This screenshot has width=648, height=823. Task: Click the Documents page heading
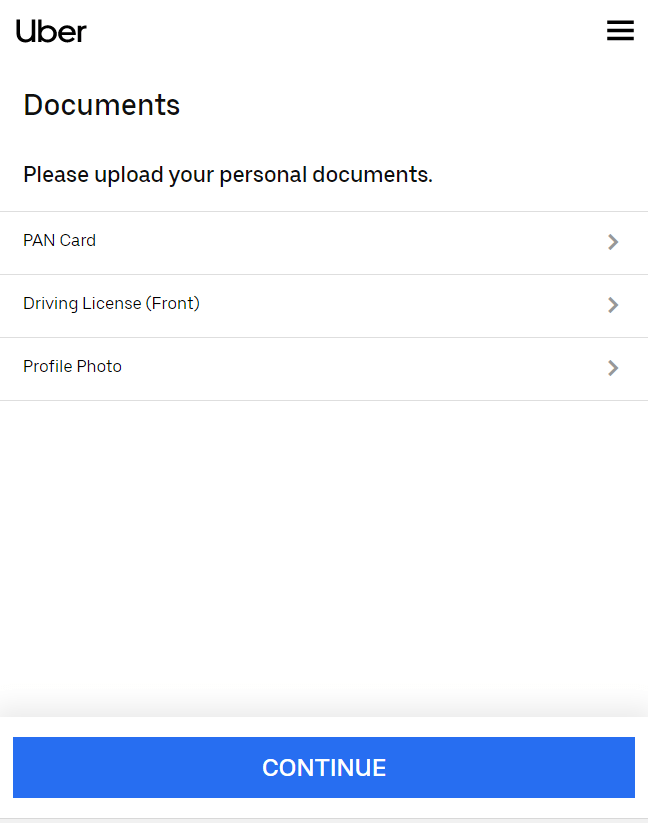click(x=101, y=105)
